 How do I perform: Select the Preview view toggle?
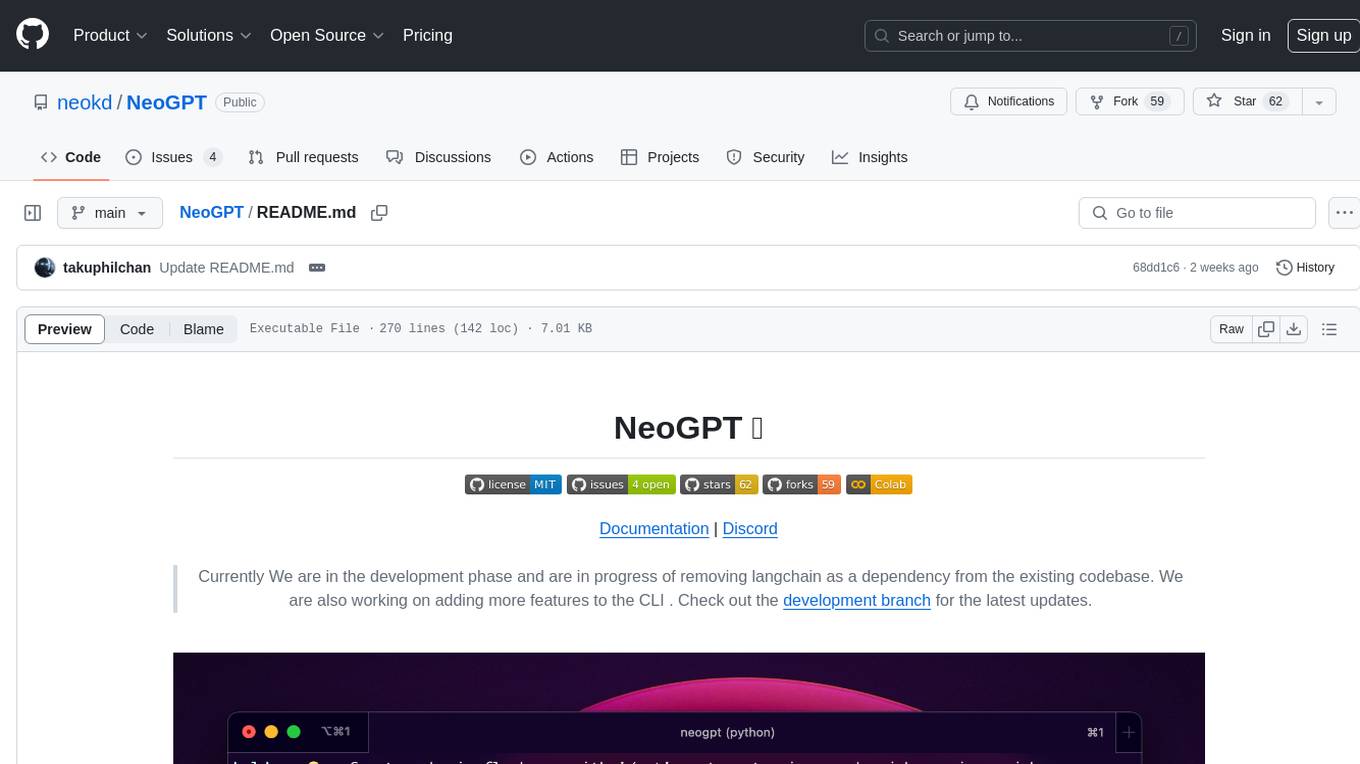[65, 329]
